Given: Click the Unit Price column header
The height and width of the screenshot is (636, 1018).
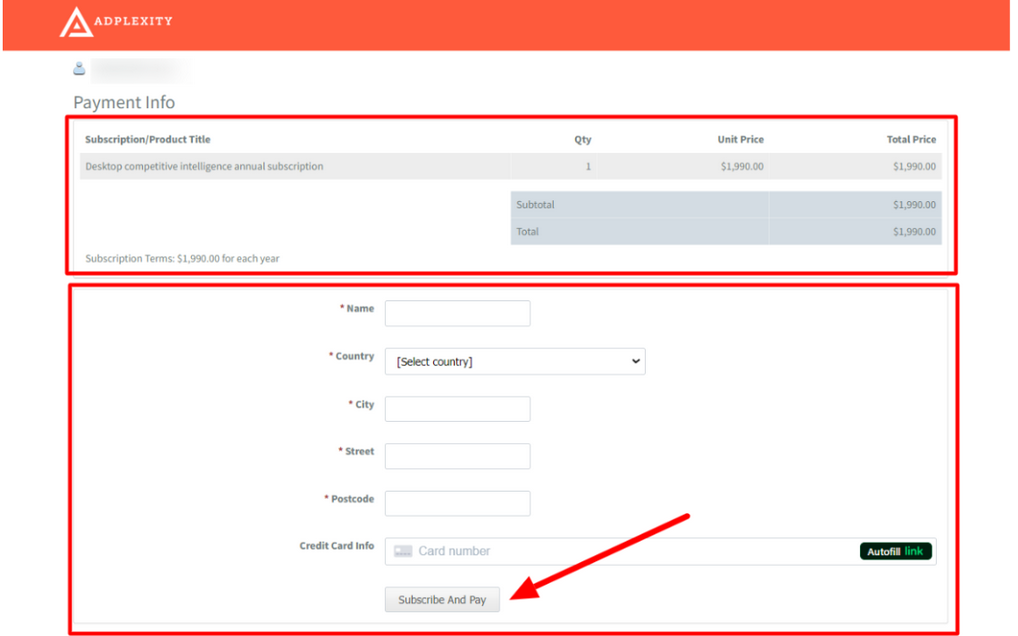Looking at the screenshot, I should tap(740, 140).
